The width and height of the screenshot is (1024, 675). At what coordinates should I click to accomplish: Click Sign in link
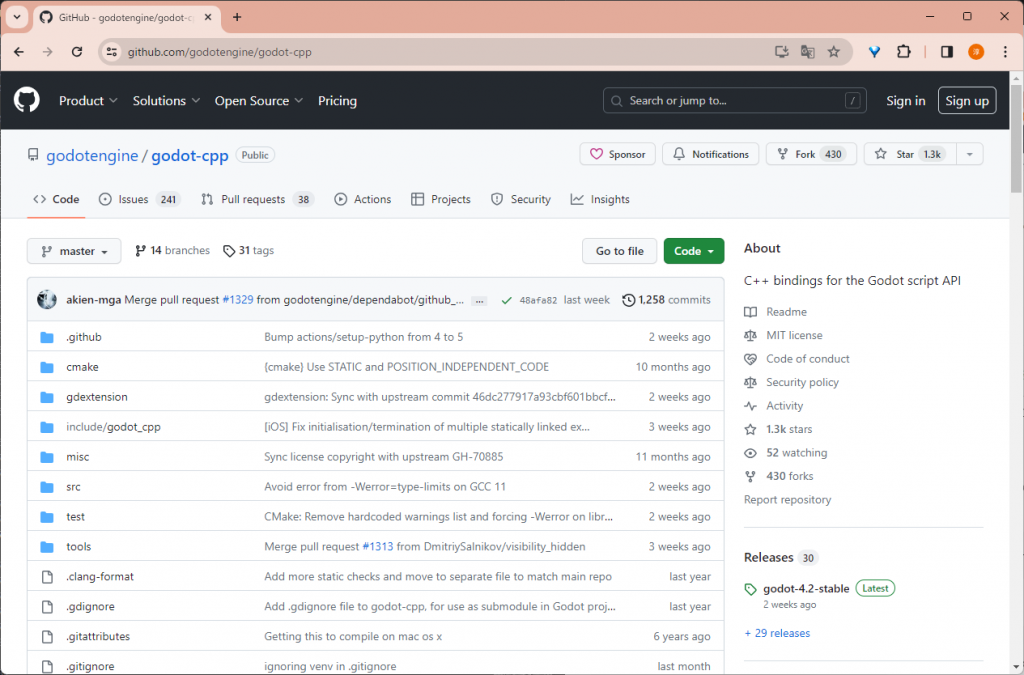[x=905, y=101]
